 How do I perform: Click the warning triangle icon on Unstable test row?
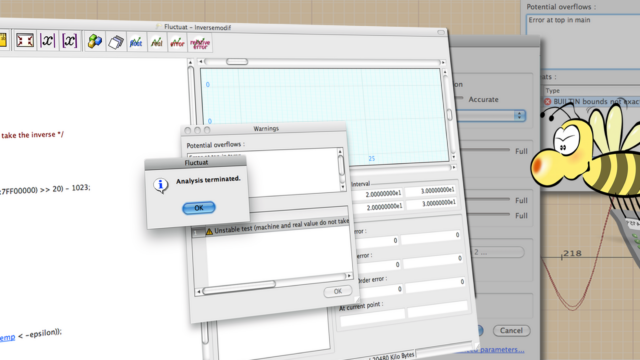(209, 231)
